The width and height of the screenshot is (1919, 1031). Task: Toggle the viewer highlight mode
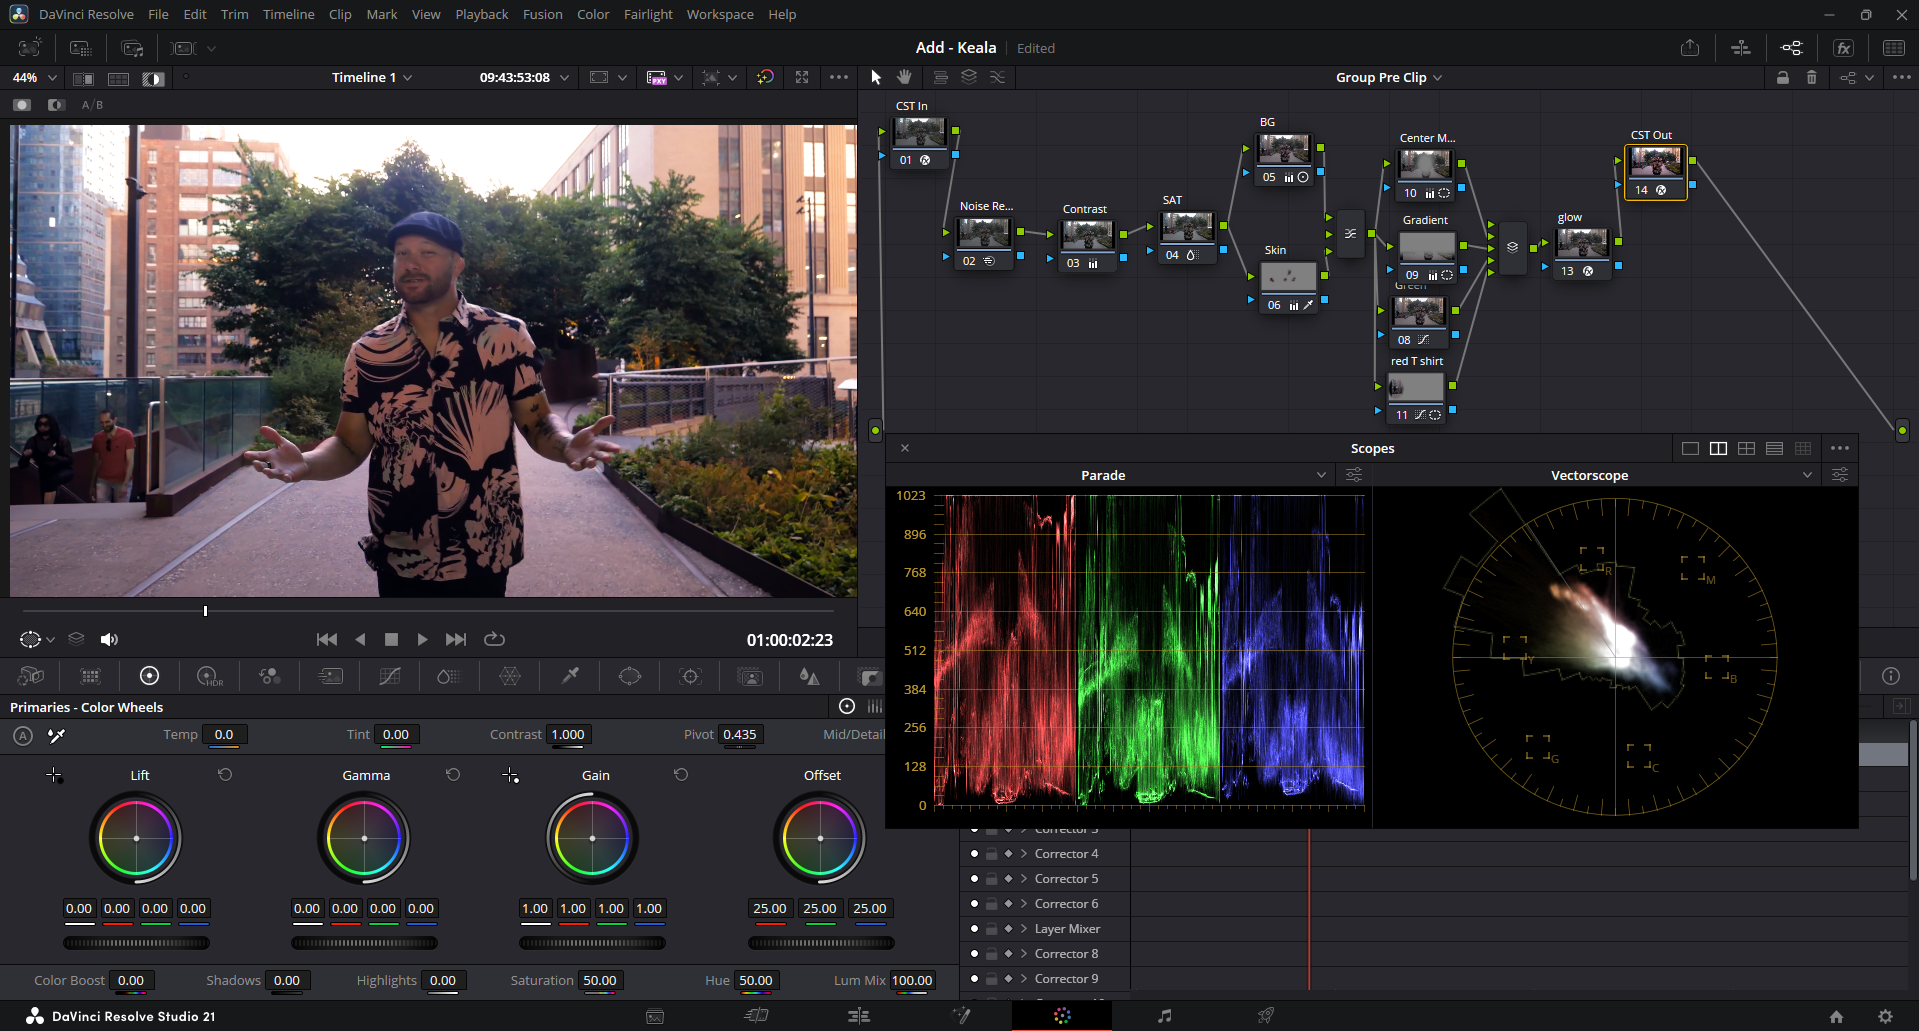point(154,78)
